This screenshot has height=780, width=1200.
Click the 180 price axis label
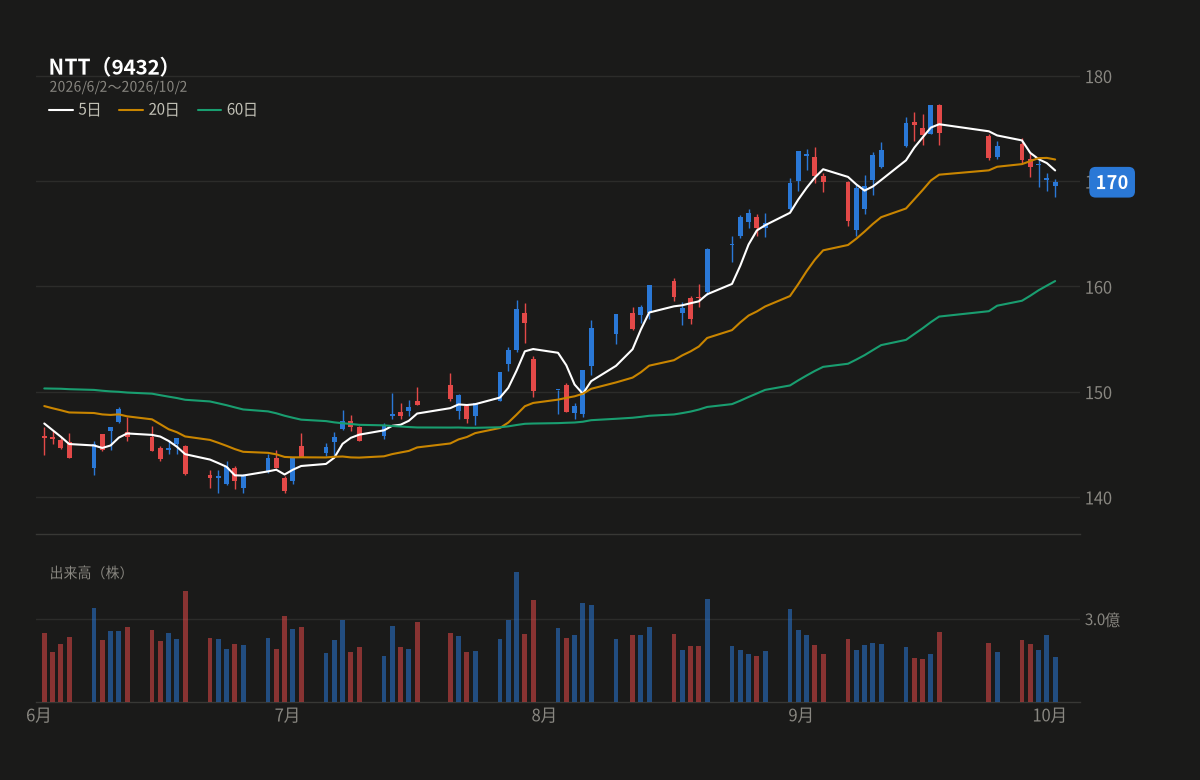click(1099, 77)
